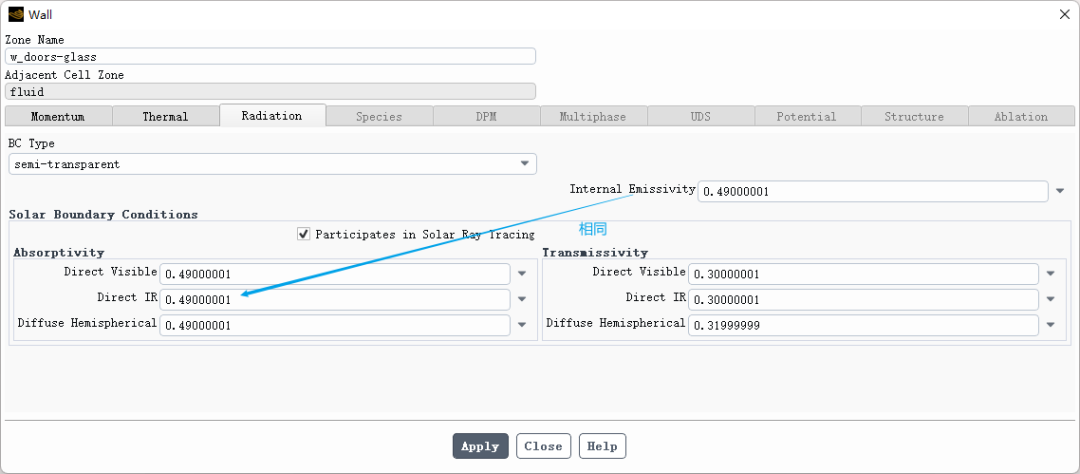Open Absorptivity Direct Visible dropdown arrow
Image resolution: width=1080 pixels, height=474 pixels.
pyautogui.click(x=522, y=274)
